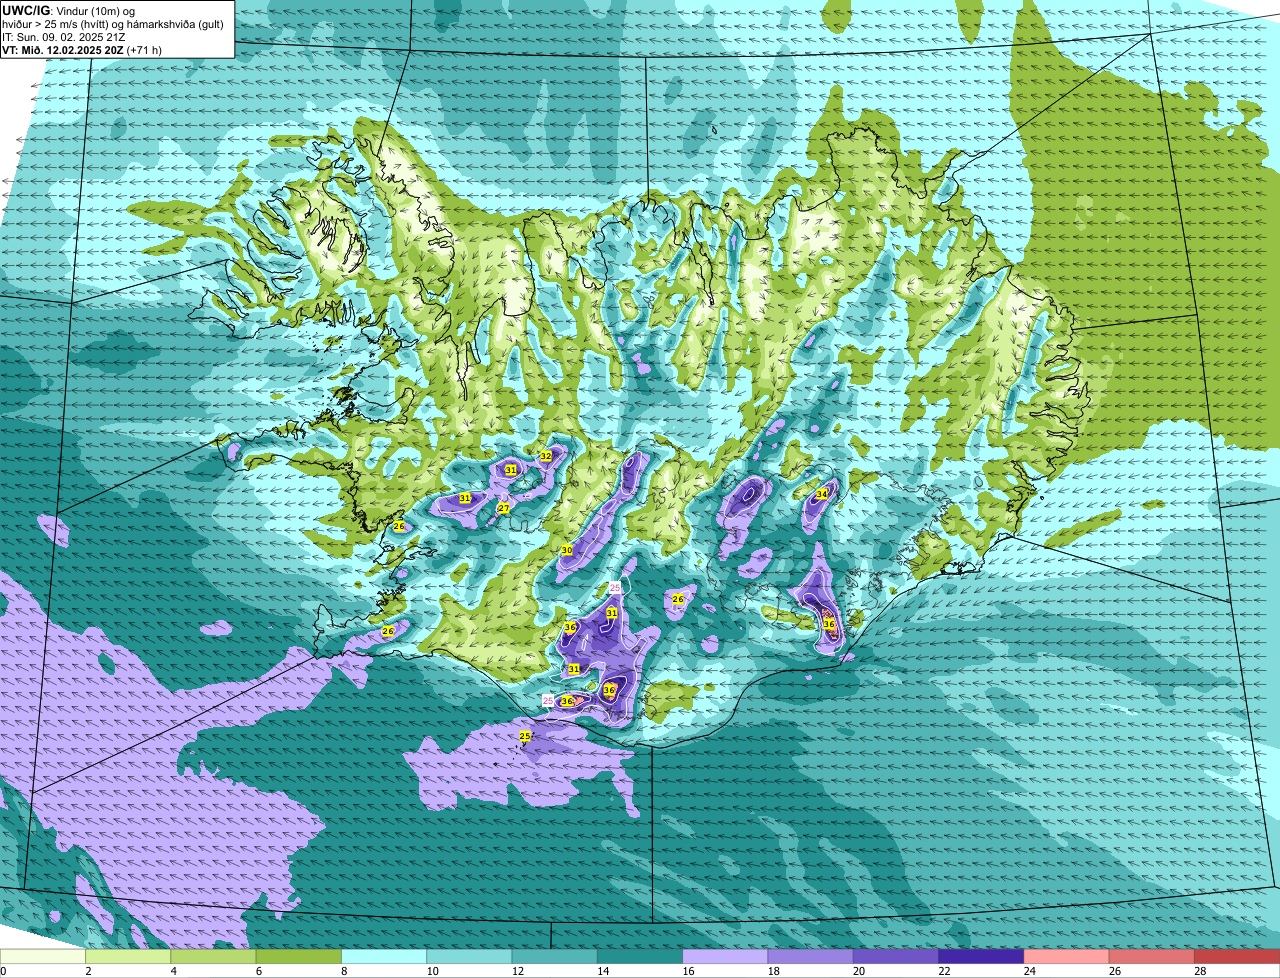
Task: Pick the above 28 m/s red legend swatch
Action: tap(1237, 957)
